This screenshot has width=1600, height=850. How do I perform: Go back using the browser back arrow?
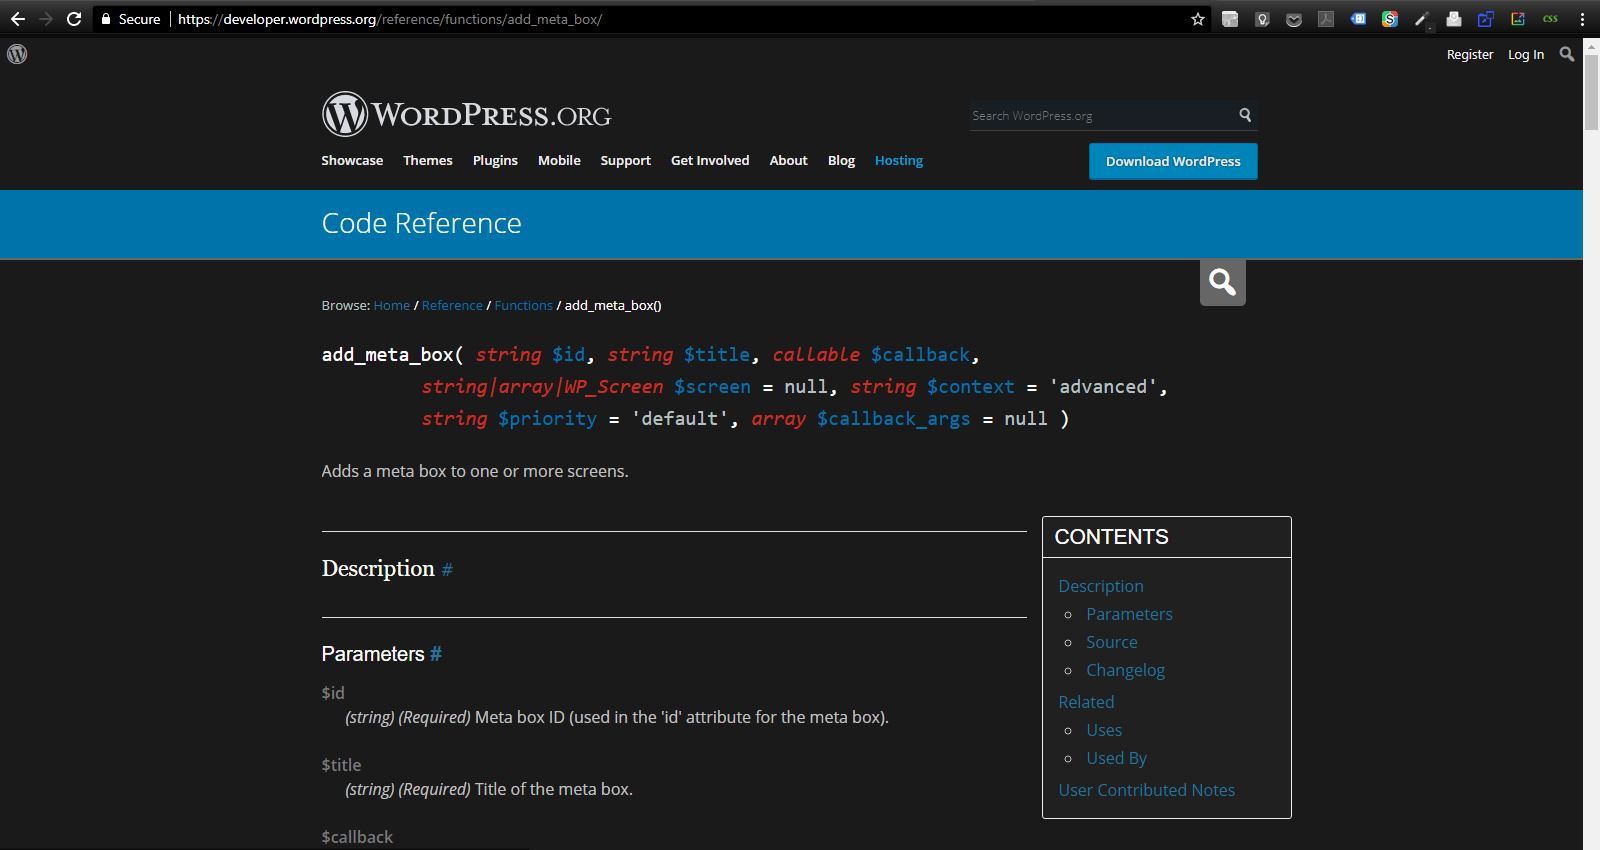(x=17, y=19)
